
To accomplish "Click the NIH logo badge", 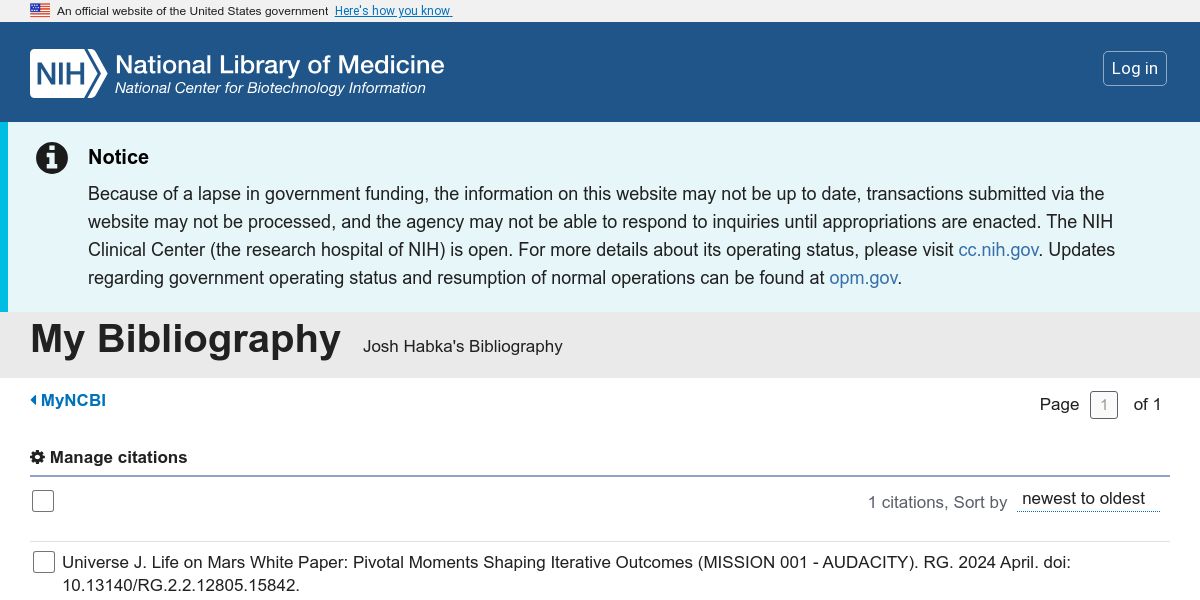I will (x=68, y=74).
